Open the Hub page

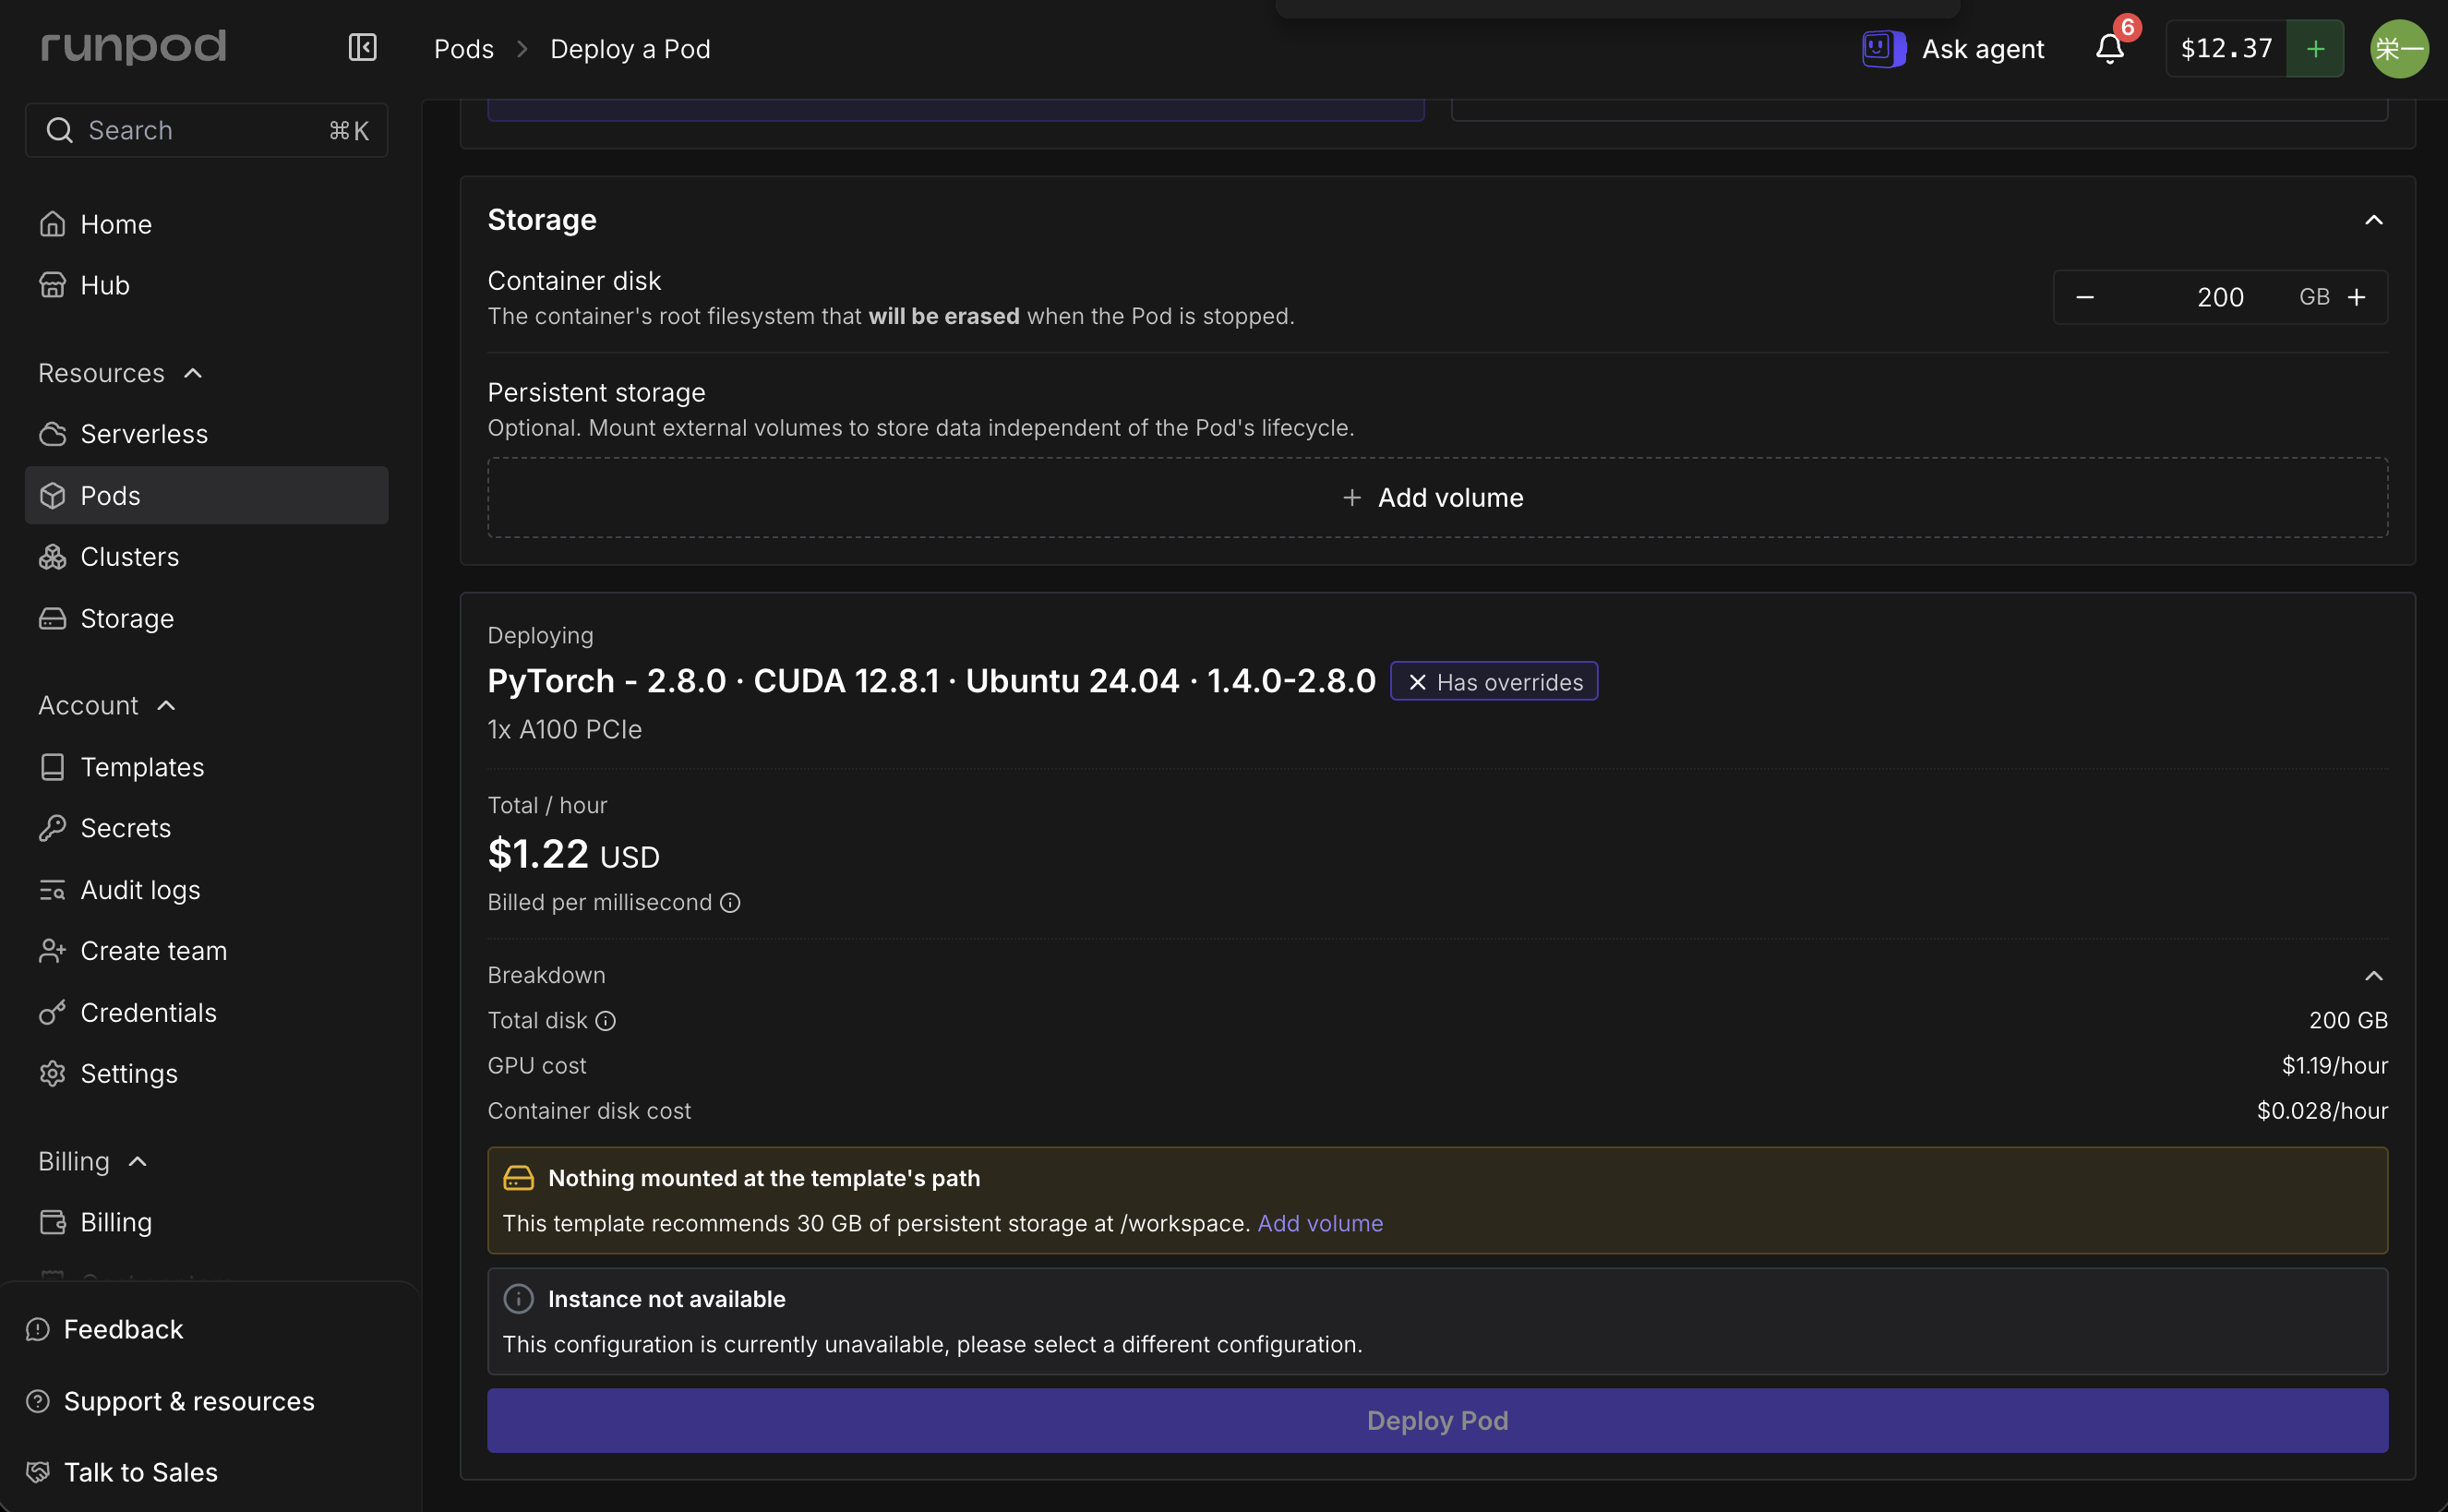tap(206, 285)
